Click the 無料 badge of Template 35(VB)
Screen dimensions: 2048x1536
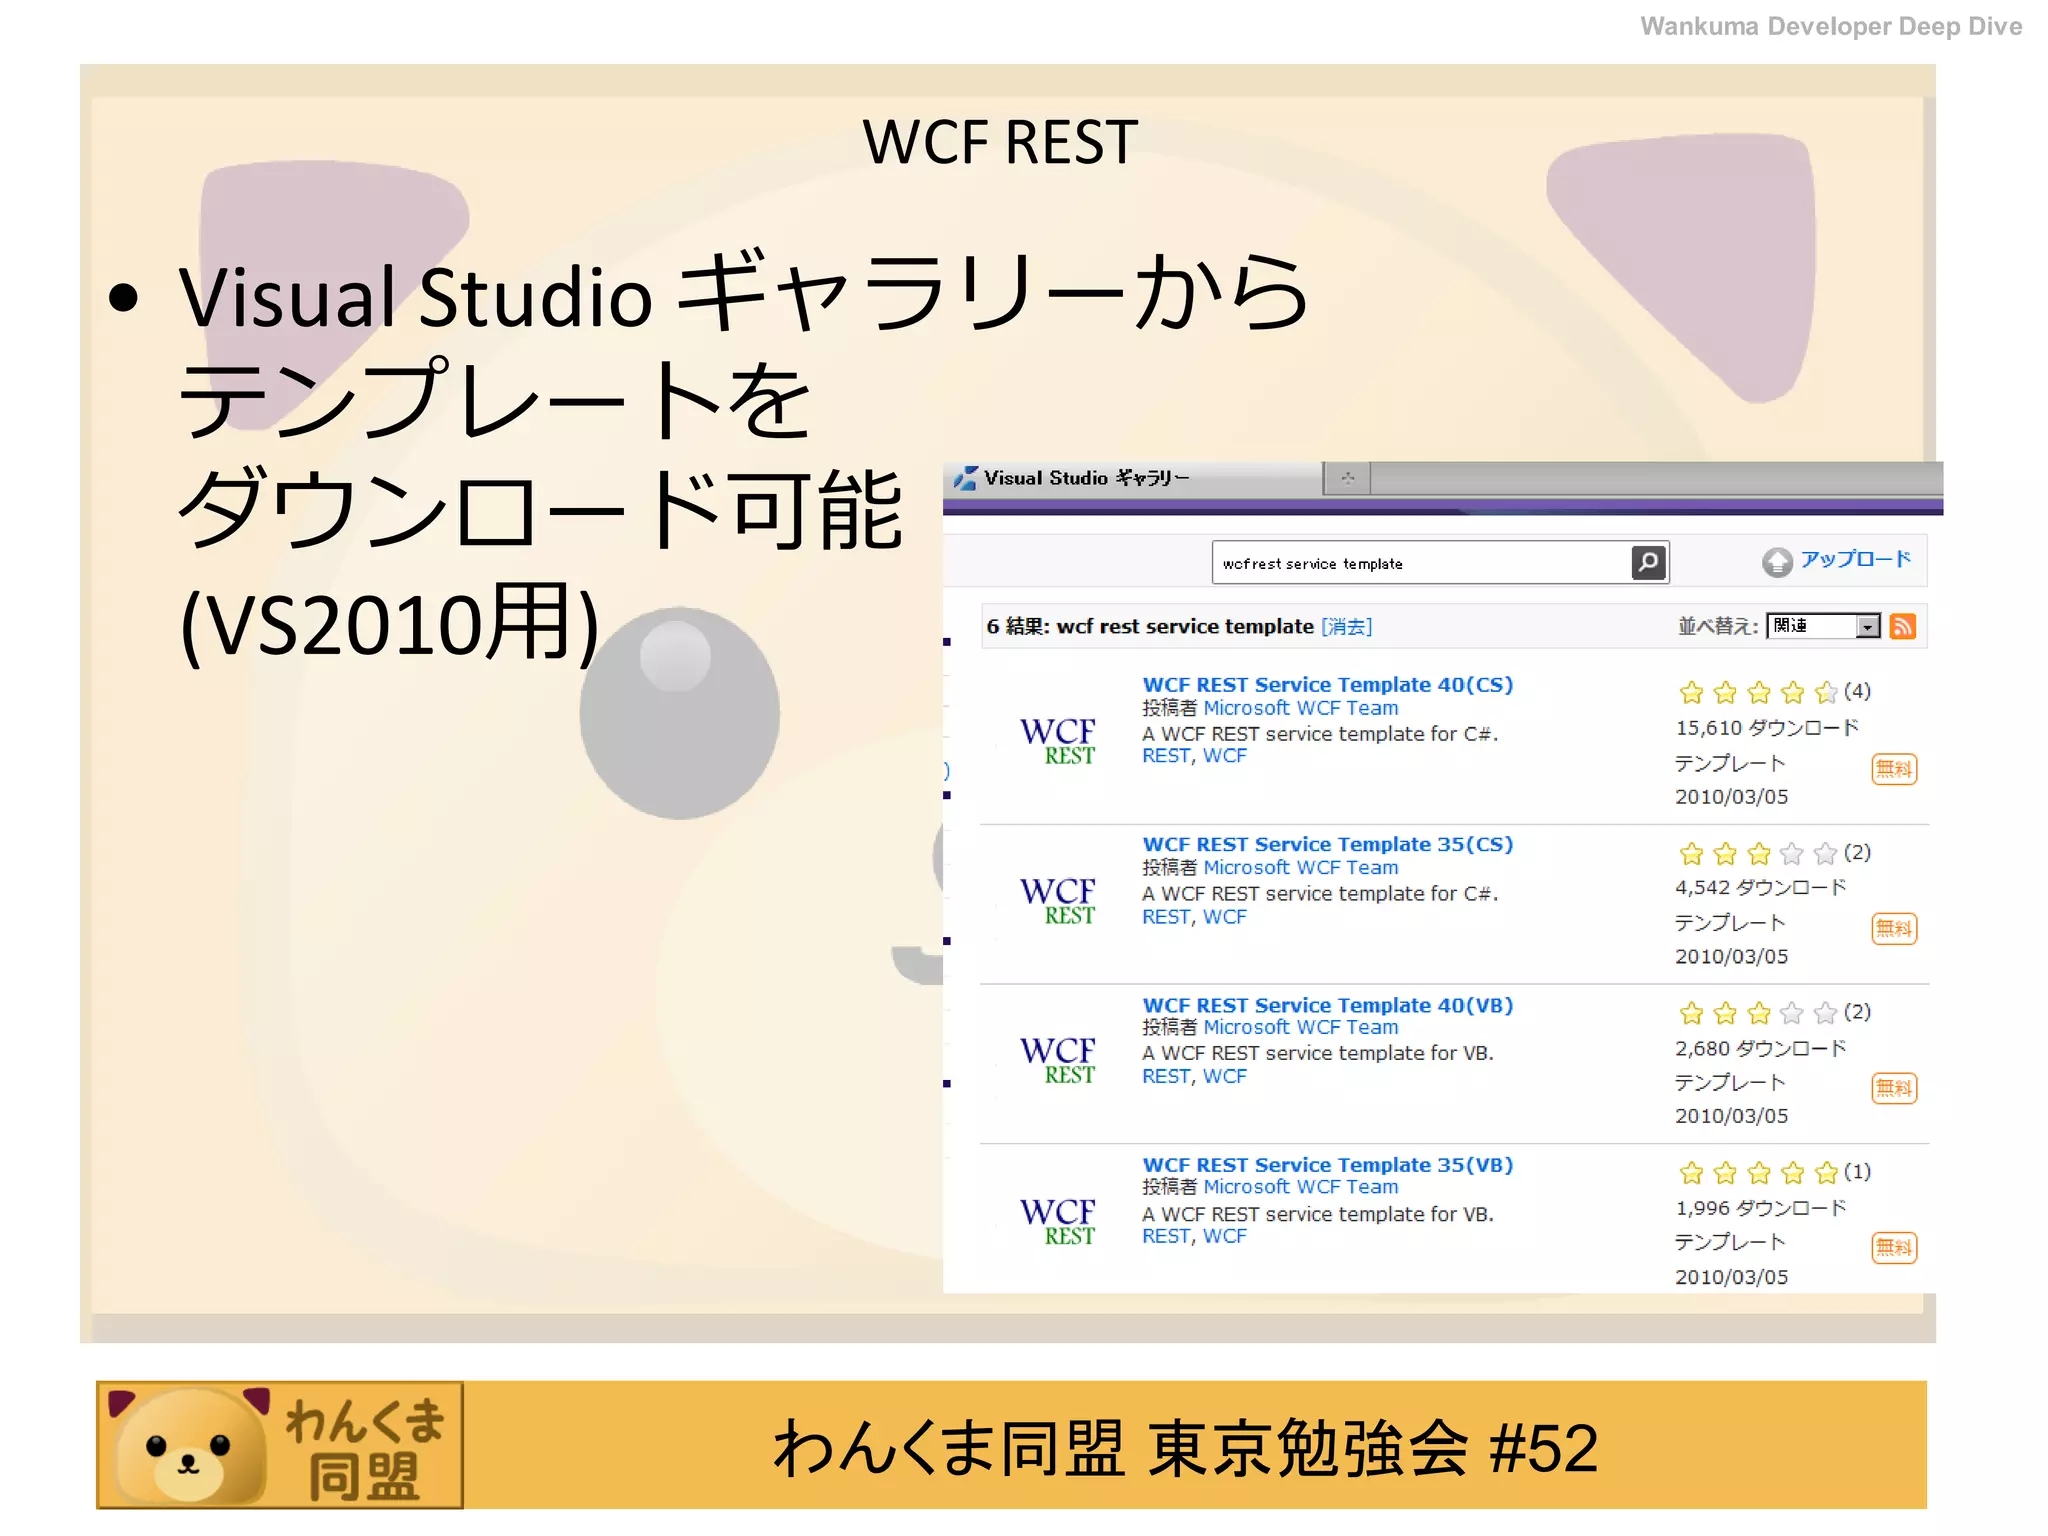pyautogui.click(x=1894, y=1248)
